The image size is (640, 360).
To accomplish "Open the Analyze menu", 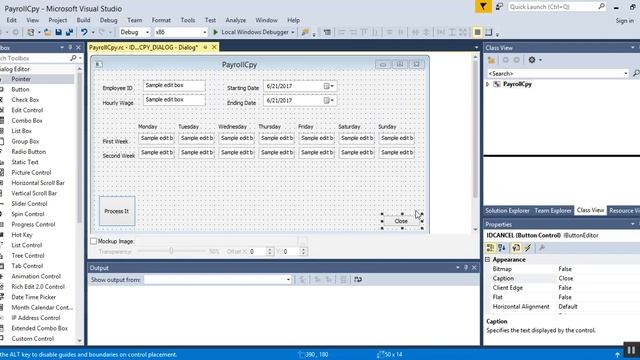I will 236,20.
